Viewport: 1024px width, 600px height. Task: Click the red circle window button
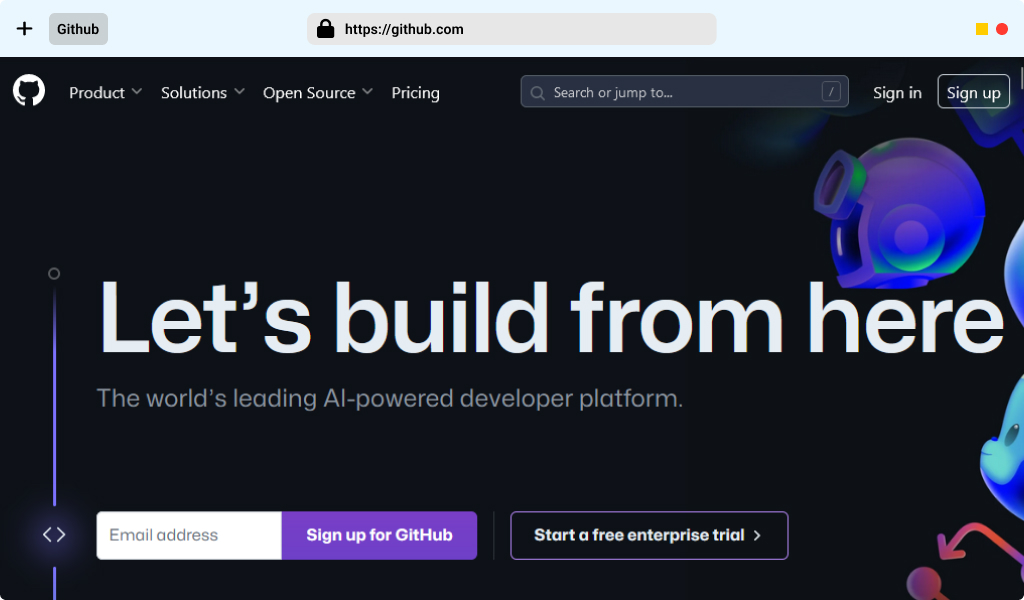[x=1002, y=29]
